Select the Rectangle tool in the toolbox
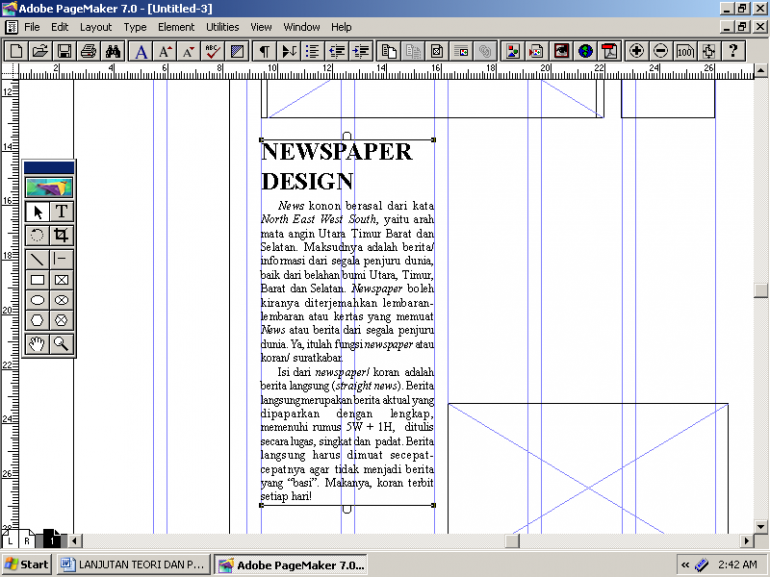 (37, 280)
